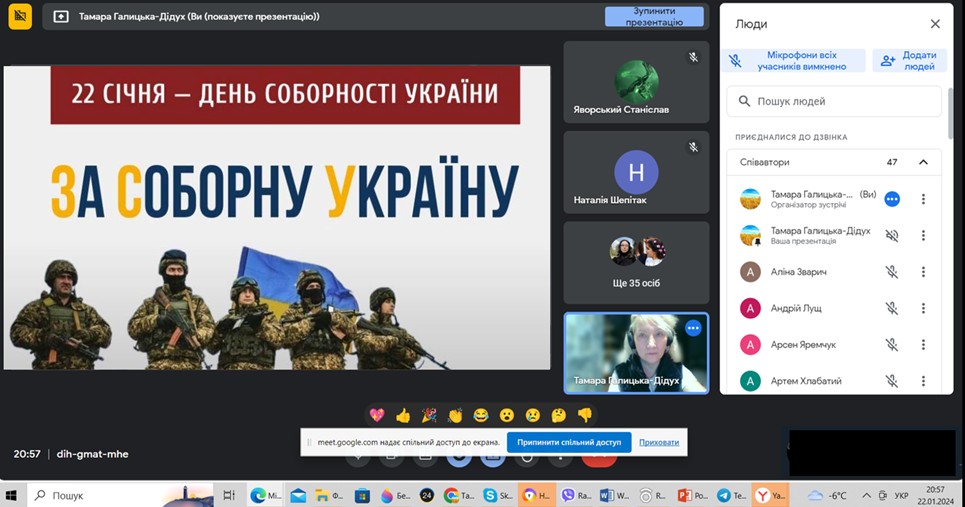Image resolution: width=965 pixels, height=507 pixels.
Task: Toggle microphone for Андрій Лущ
Action: pos(892,308)
